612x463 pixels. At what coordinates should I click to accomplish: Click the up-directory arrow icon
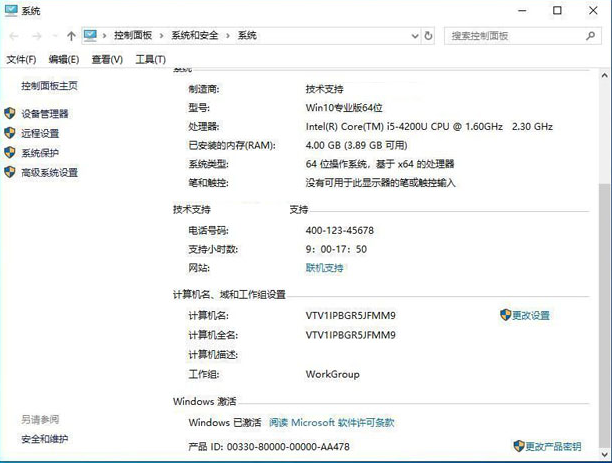pos(71,36)
